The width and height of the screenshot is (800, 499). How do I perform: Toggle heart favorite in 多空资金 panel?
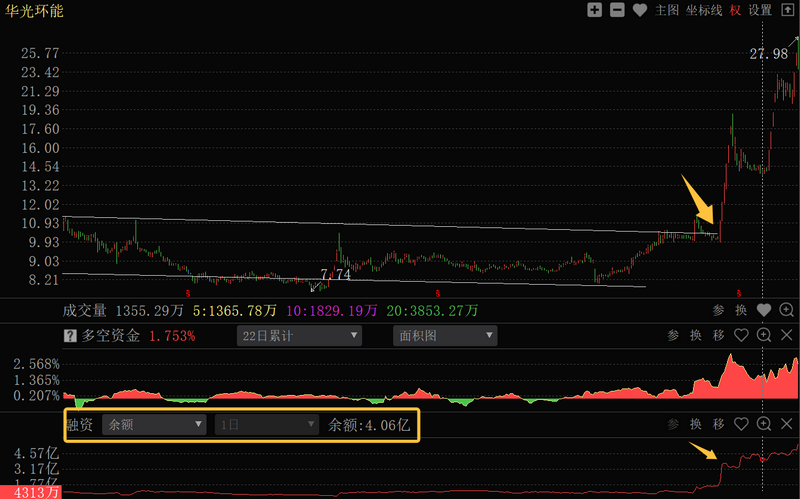pos(741,336)
